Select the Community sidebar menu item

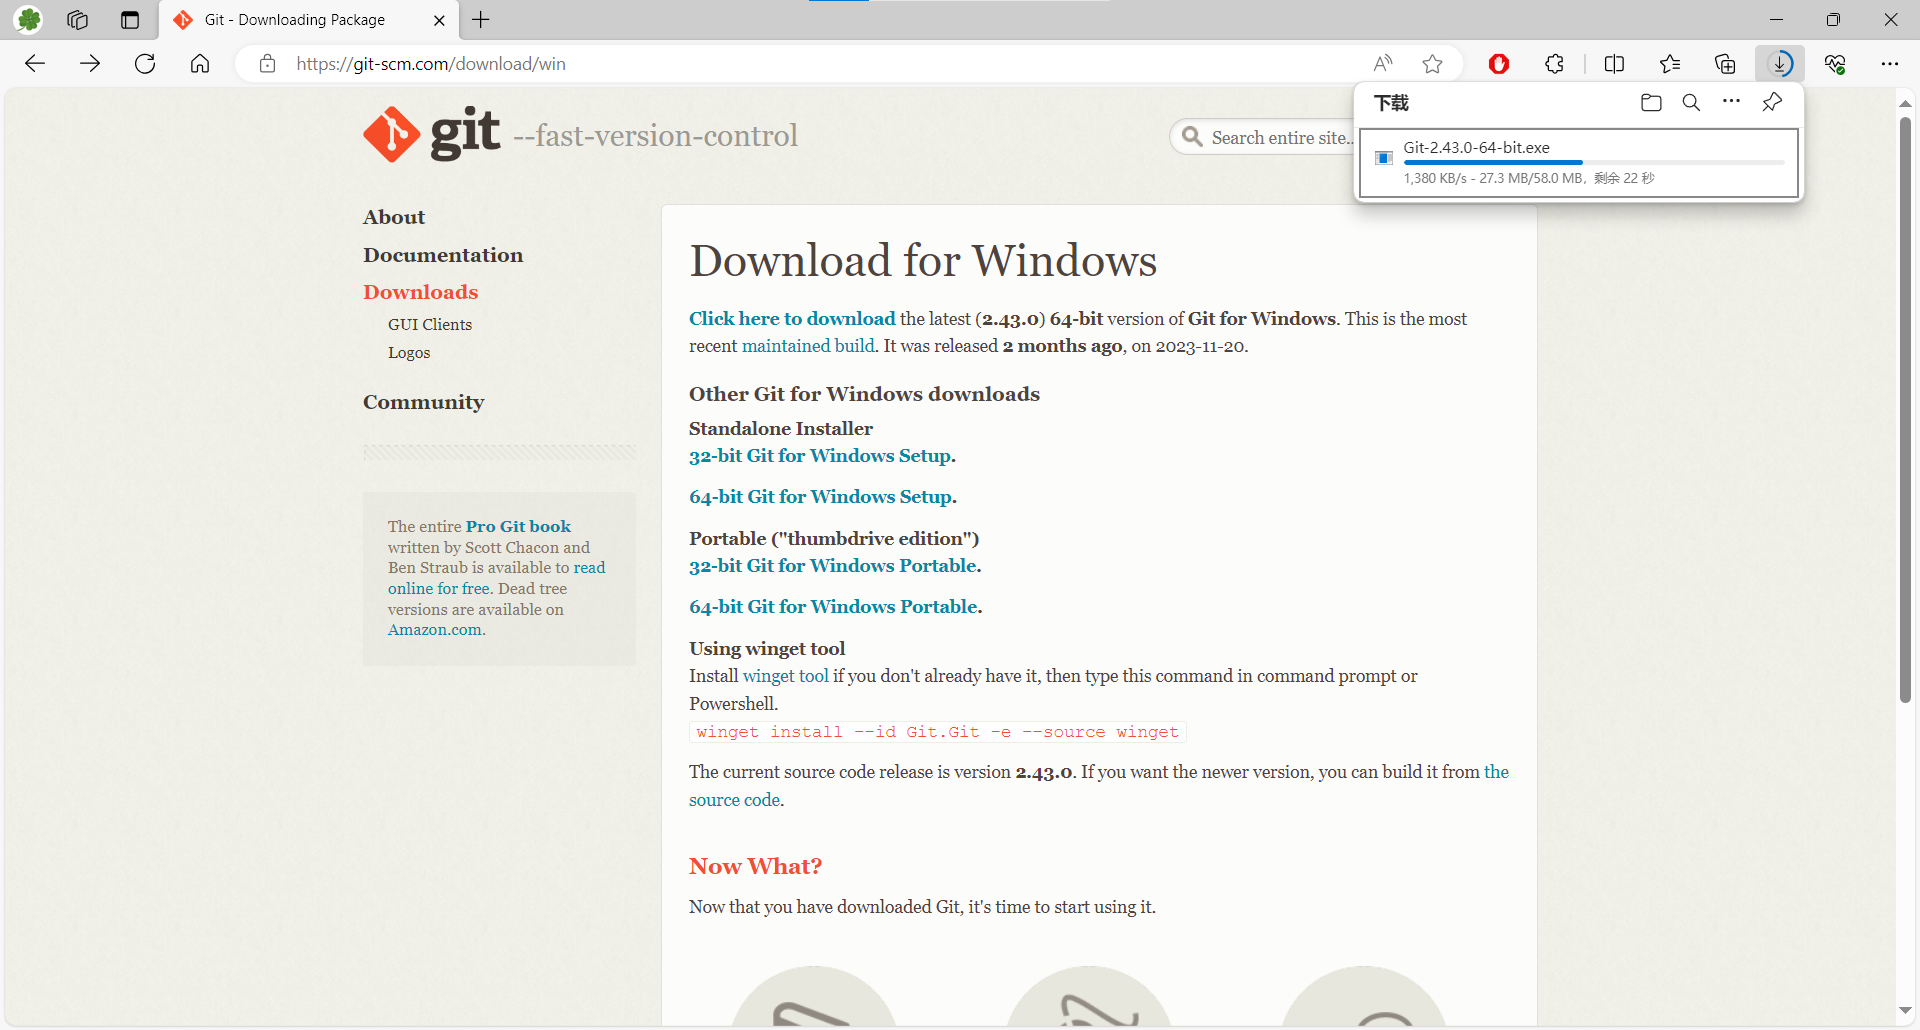[x=423, y=402]
